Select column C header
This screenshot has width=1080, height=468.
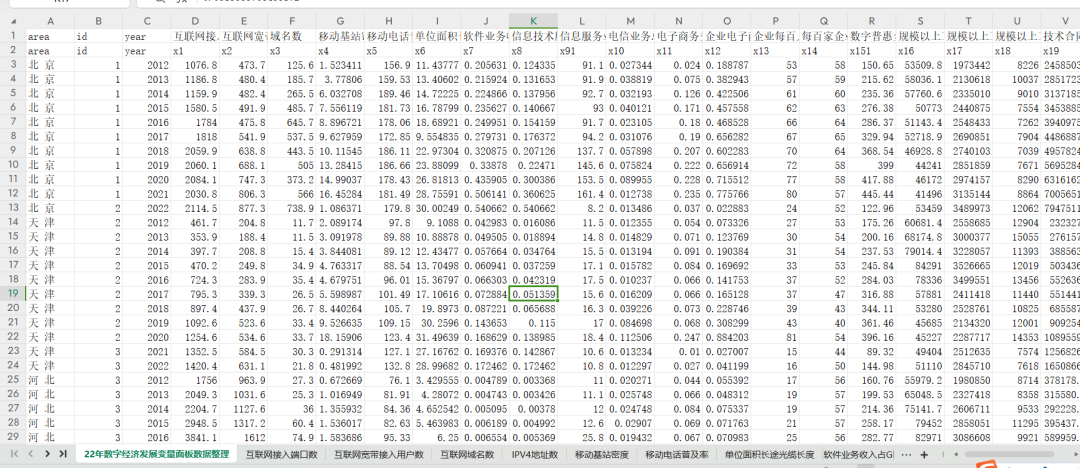(147, 21)
